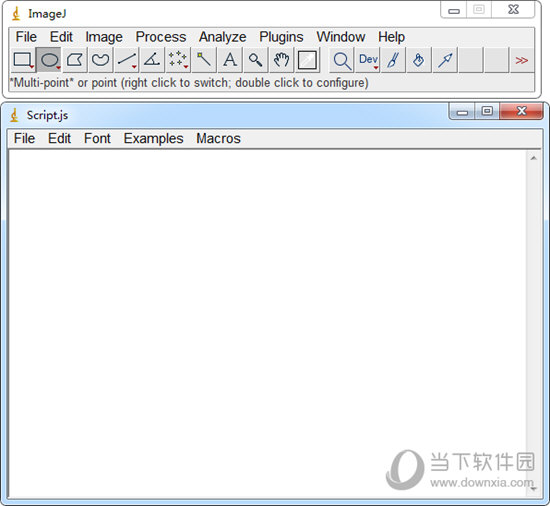Select the Angle tool

(x=152, y=60)
